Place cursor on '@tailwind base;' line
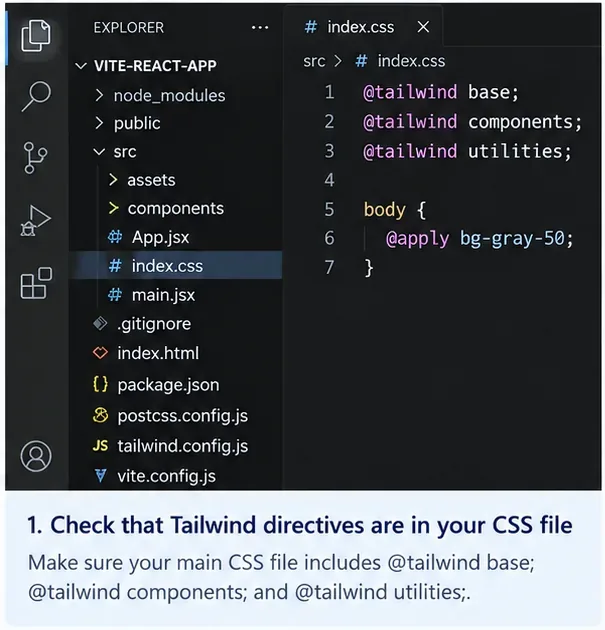Screen dimensions: 605x630 tap(441, 92)
